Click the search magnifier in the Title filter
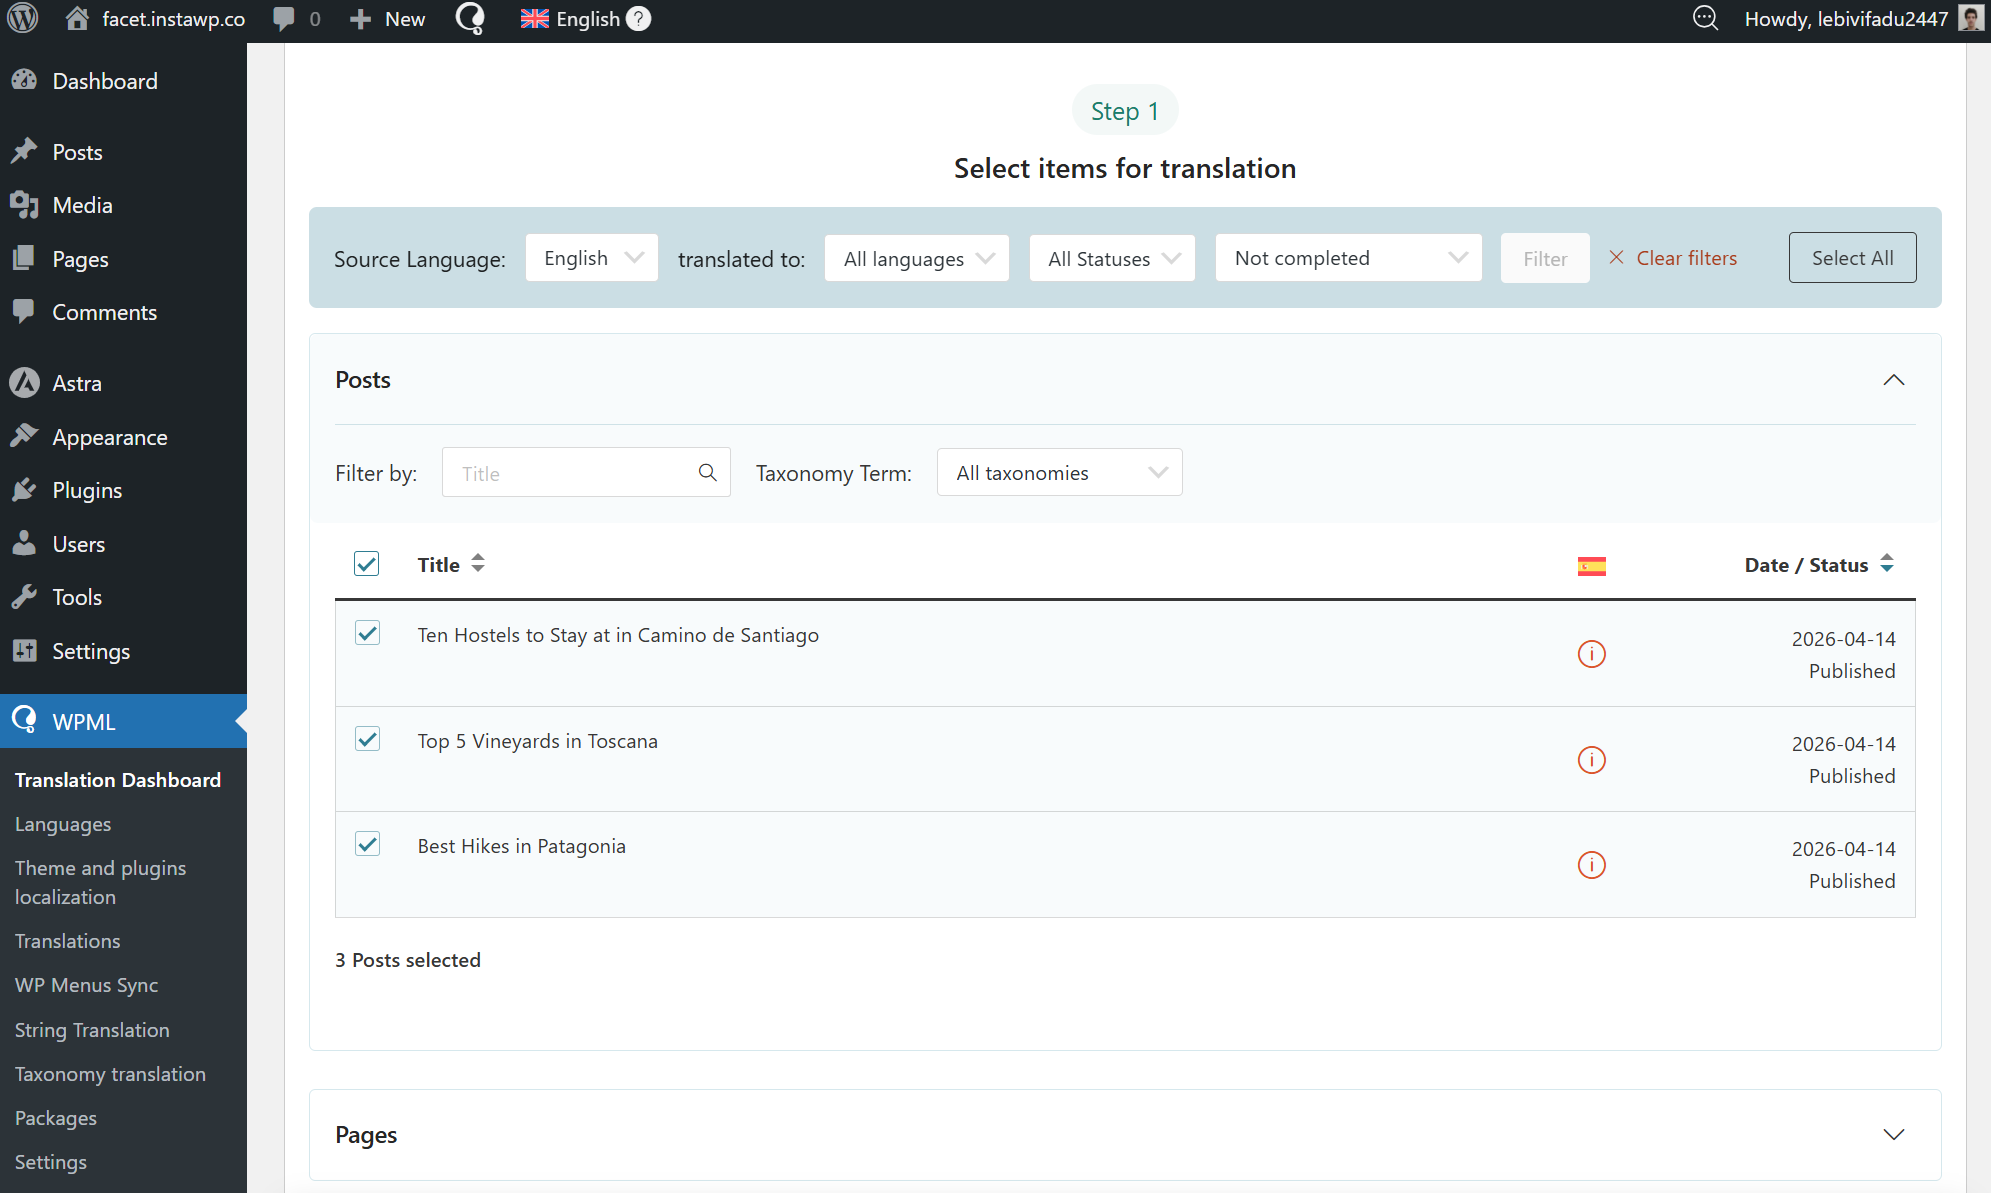Viewport: 1991px width, 1193px height. [707, 473]
